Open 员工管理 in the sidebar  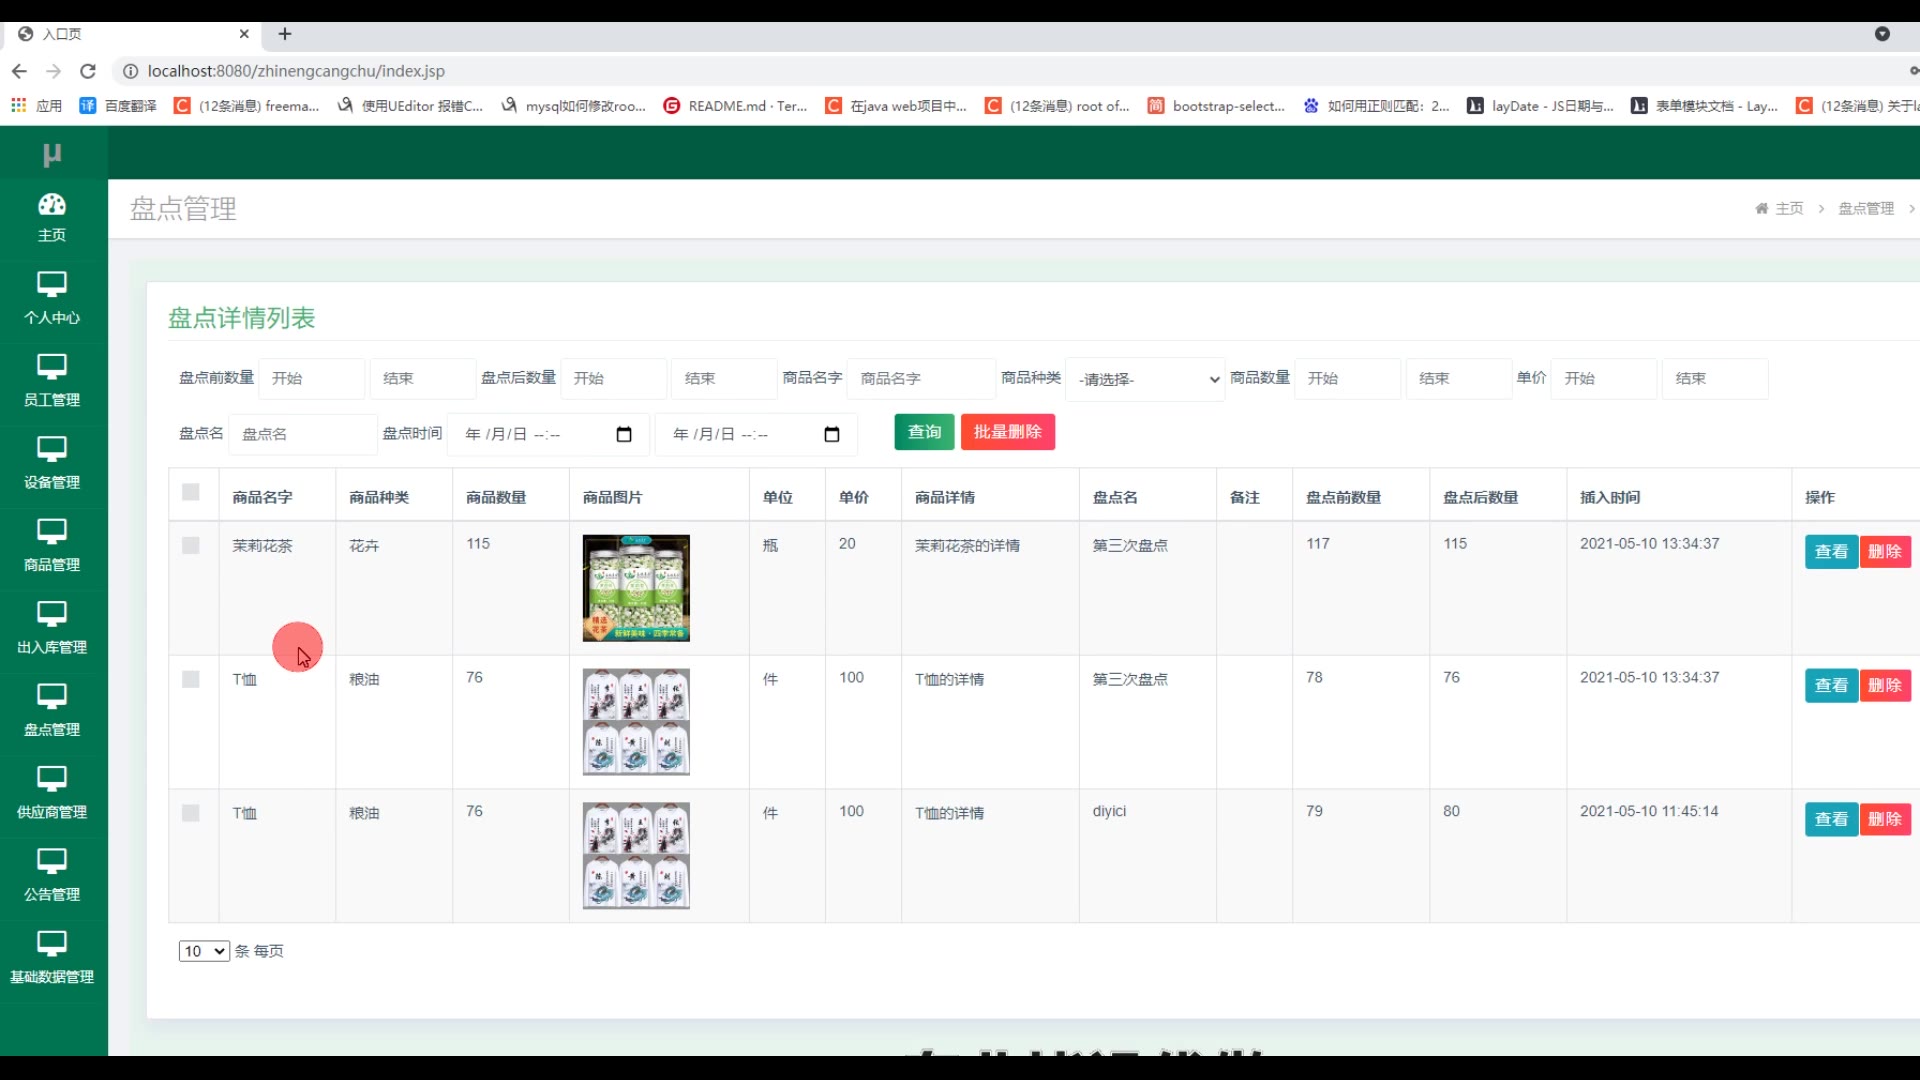point(52,381)
